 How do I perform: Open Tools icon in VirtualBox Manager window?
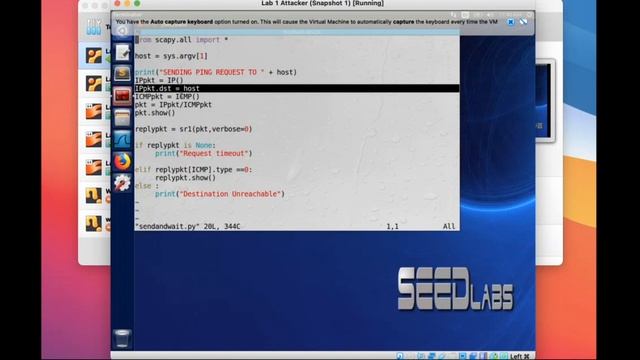(94, 27)
